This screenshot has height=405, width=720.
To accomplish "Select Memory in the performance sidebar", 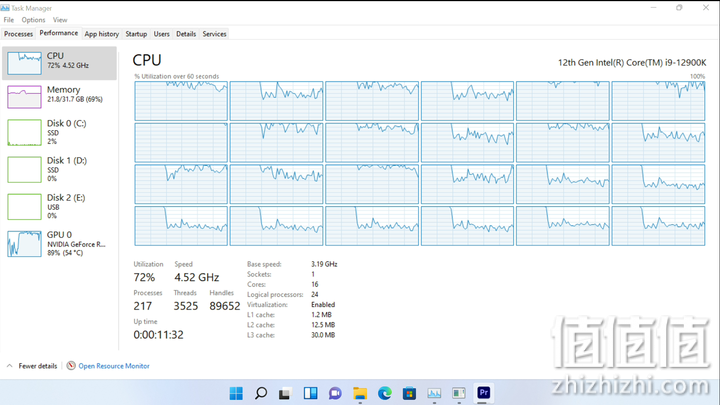I will tap(60, 96).
